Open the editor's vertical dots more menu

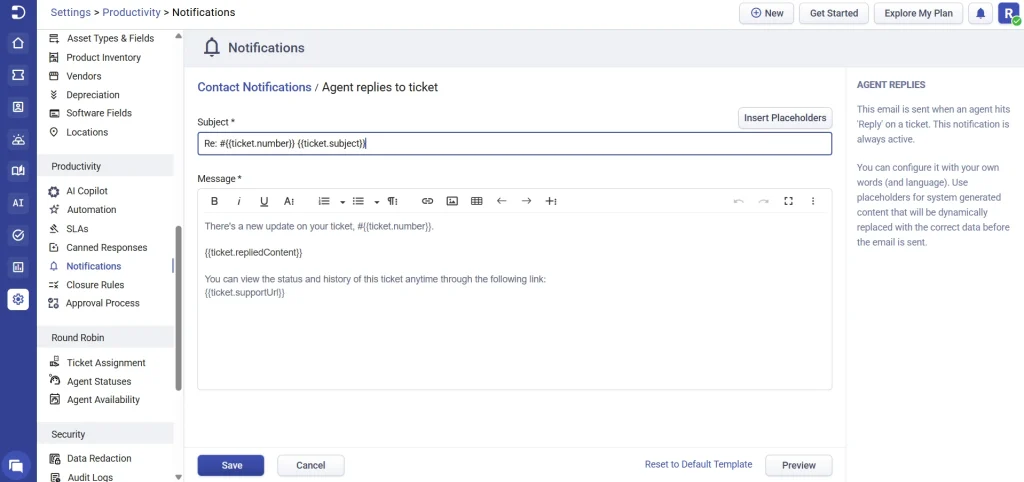(x=813, y=201)
